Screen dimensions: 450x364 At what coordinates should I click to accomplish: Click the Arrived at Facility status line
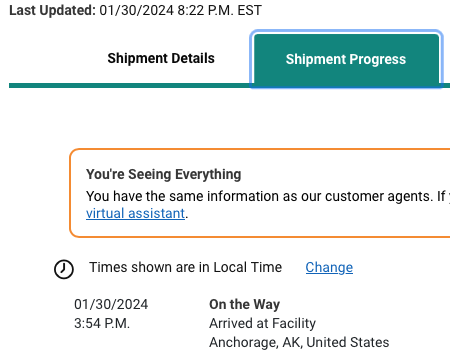point(262,323)
